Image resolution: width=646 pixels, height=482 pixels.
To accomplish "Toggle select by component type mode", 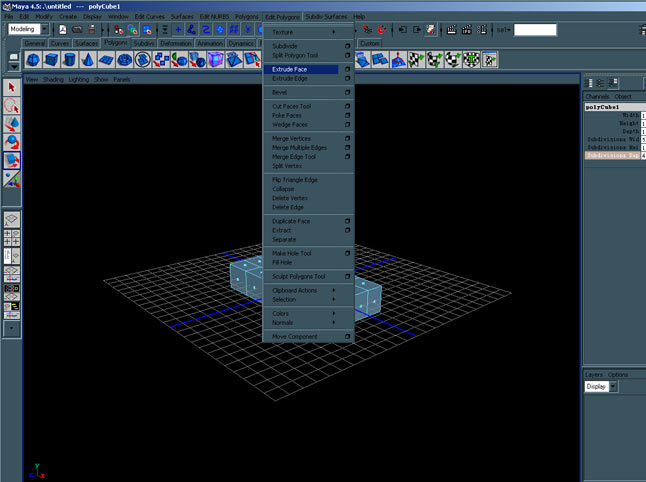I will (147, 30).
